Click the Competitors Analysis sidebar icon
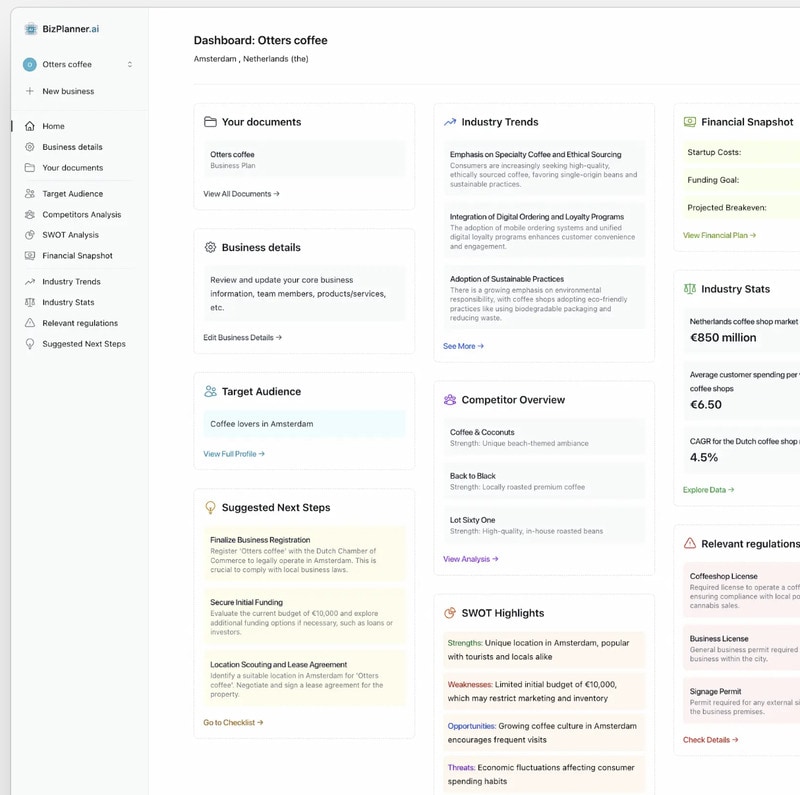The height and width of the screenshot is (795, 800). pyautogui.click(x=30, y=214)
